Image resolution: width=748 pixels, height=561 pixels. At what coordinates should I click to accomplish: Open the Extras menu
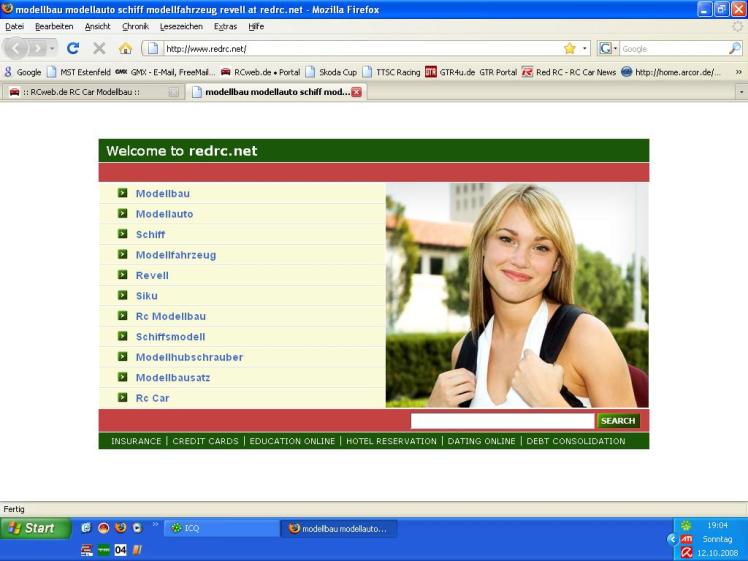(225, 26)
